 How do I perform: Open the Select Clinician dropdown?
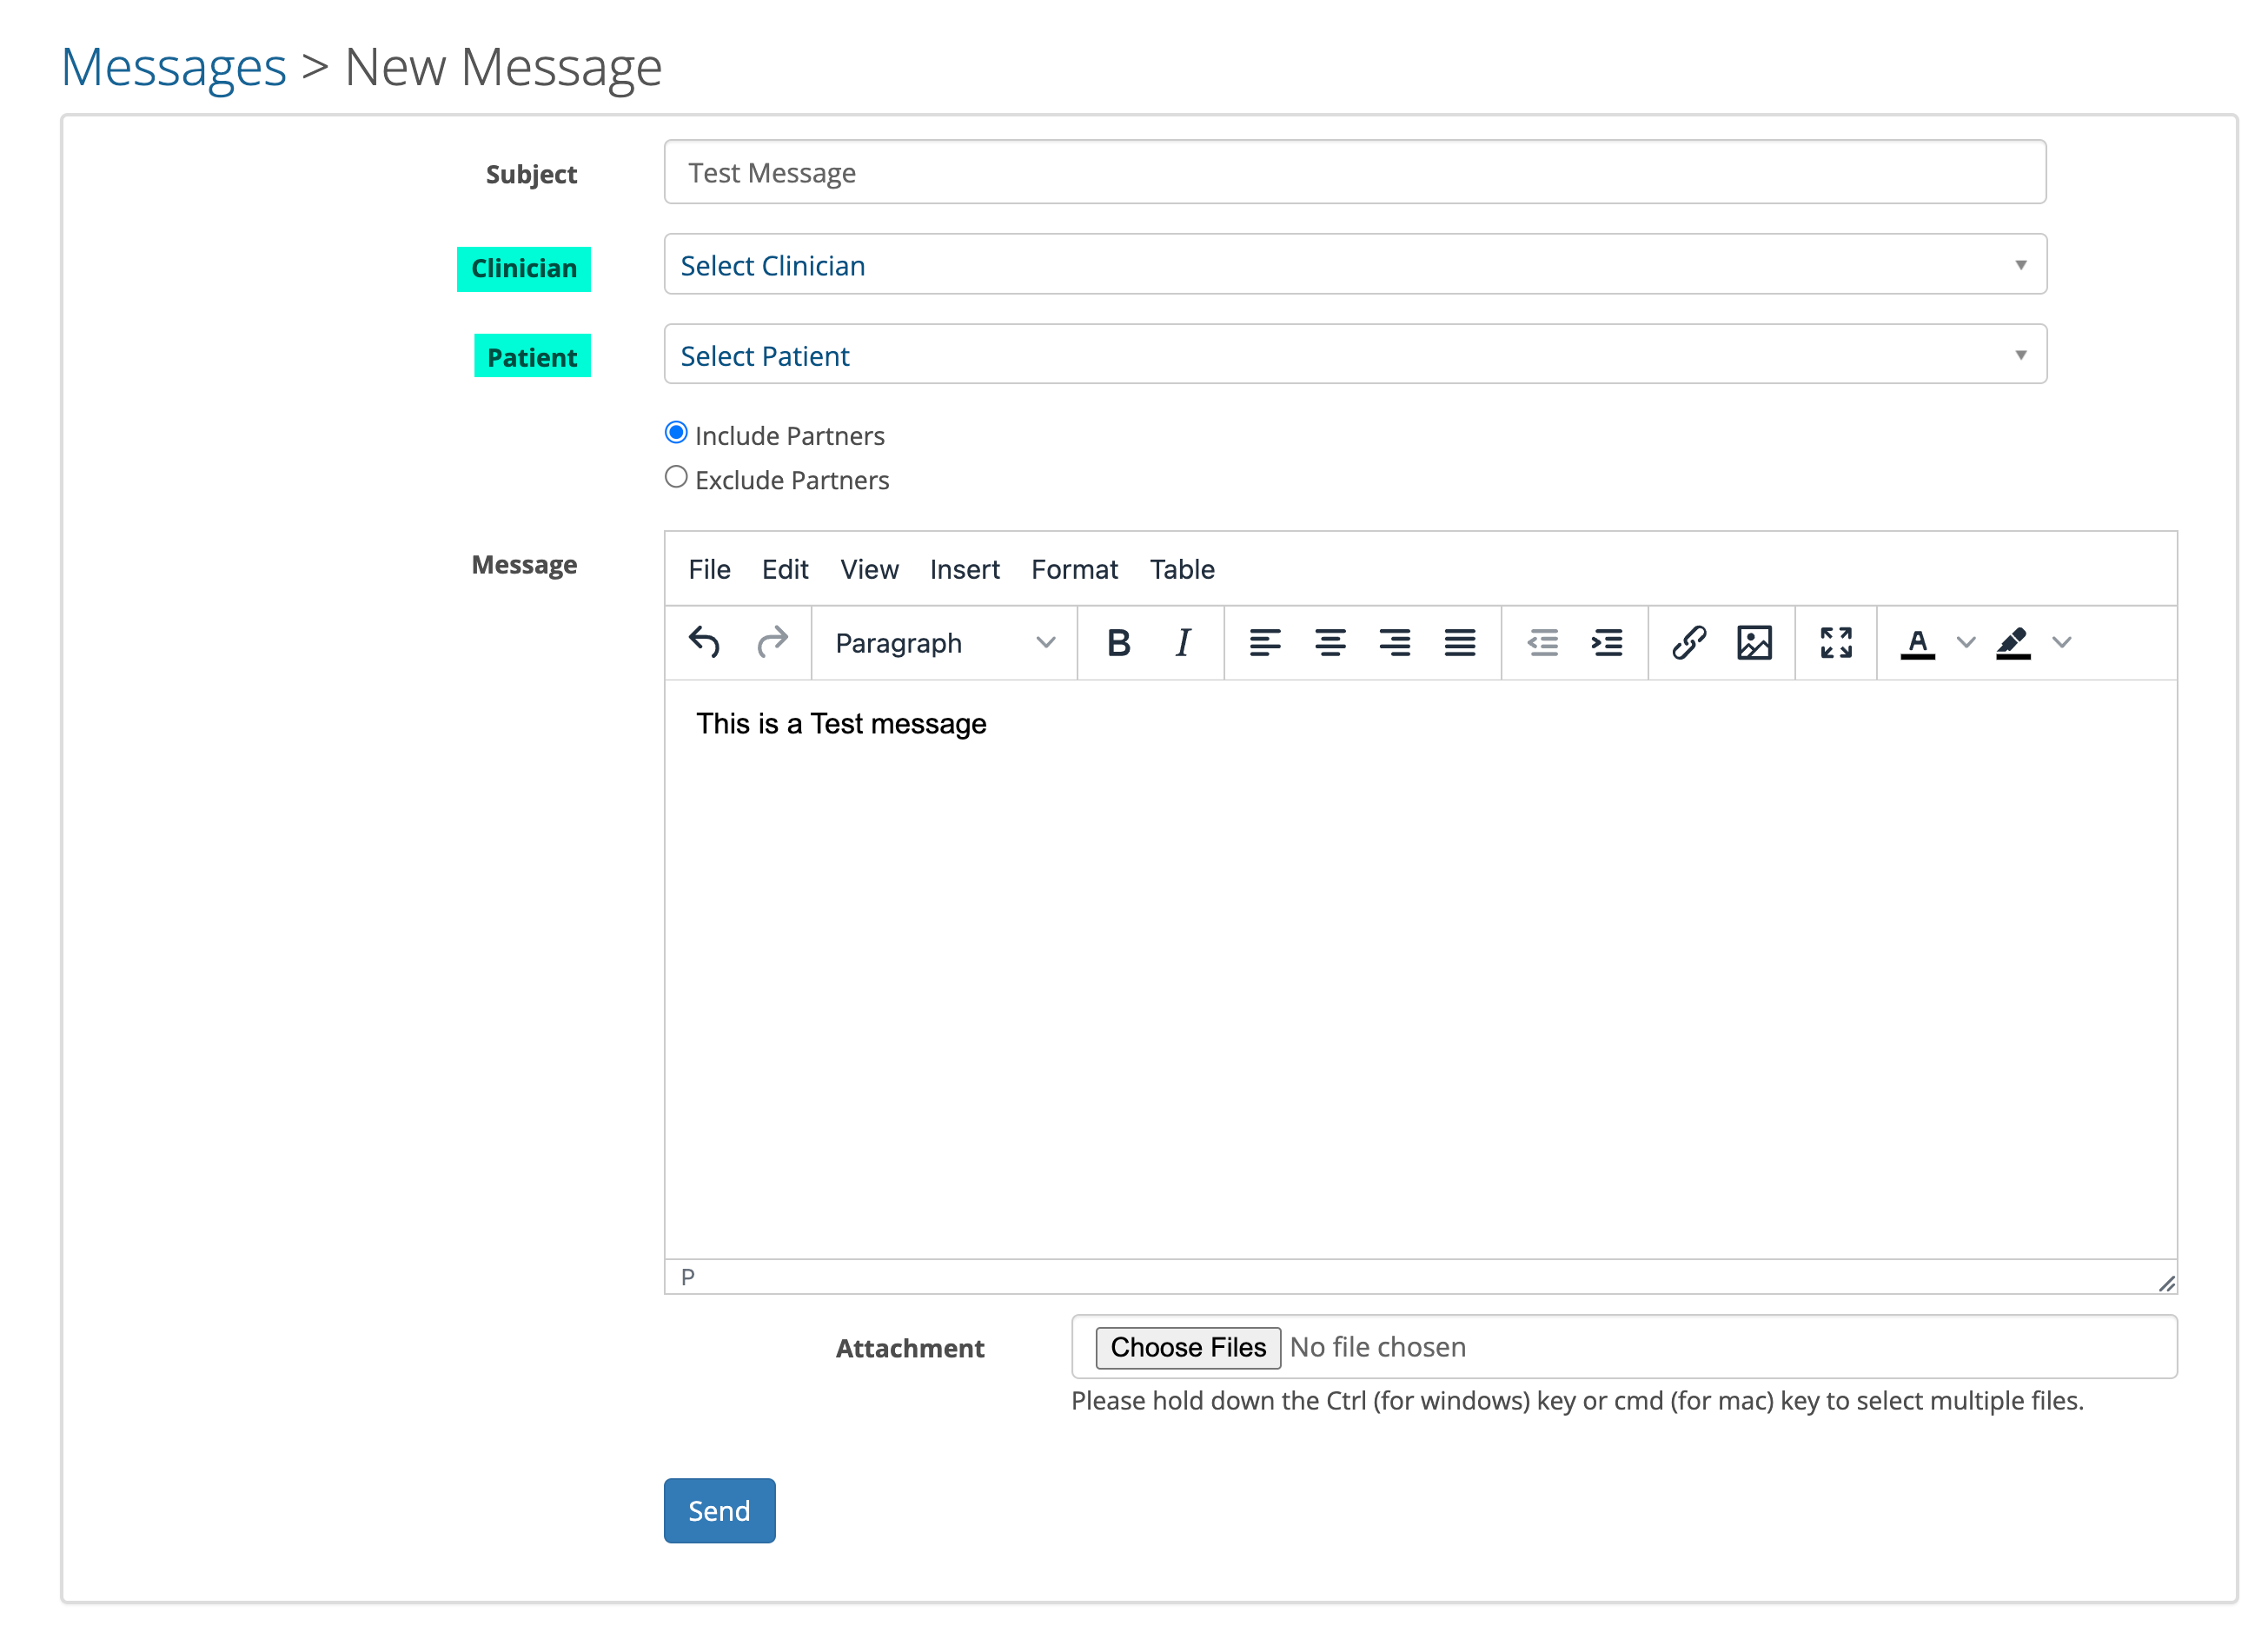pyautogui.click(x=1355, y=264)
